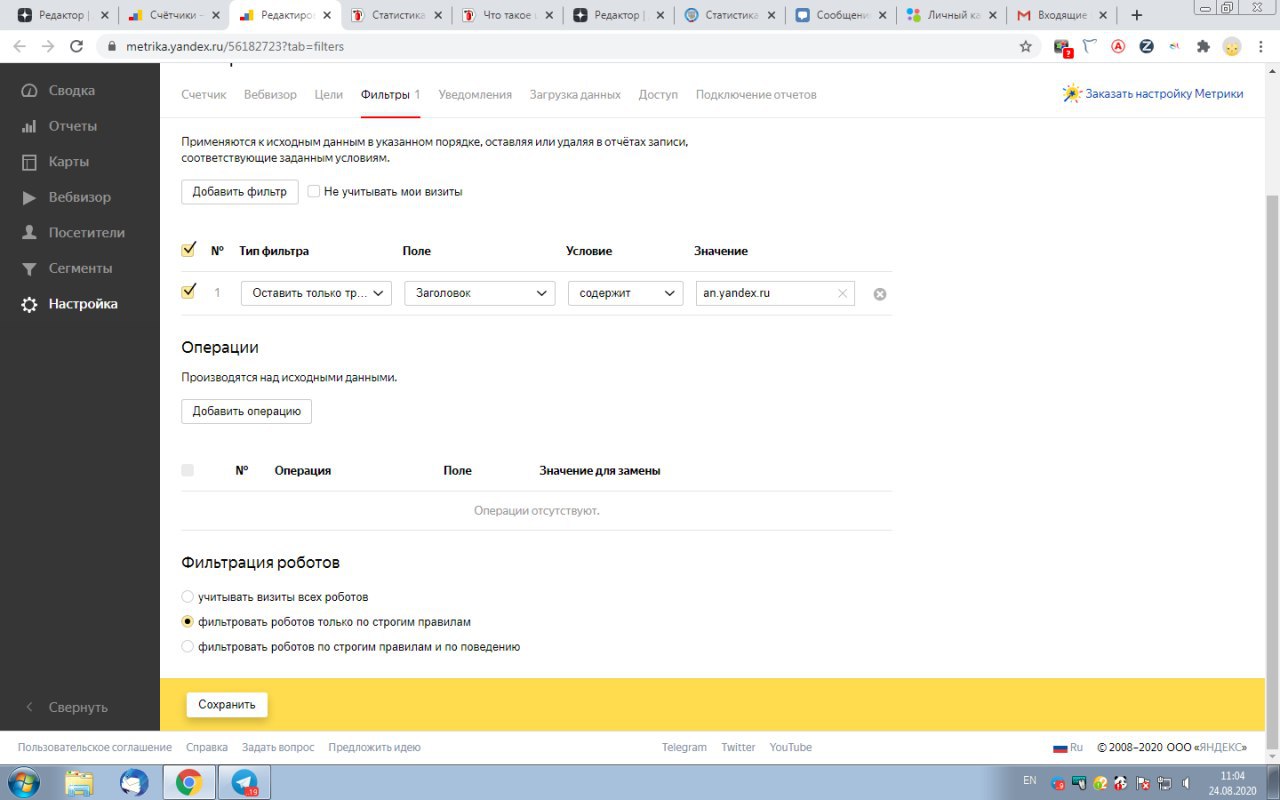Switch to Уведомления tab
Viewport: 1280px width, 800px height.
tap(475, 94)
